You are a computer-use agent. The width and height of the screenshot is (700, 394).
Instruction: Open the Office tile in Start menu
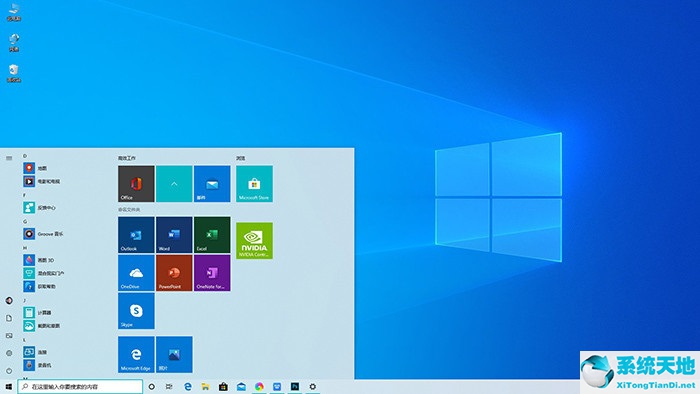(136, 184)
